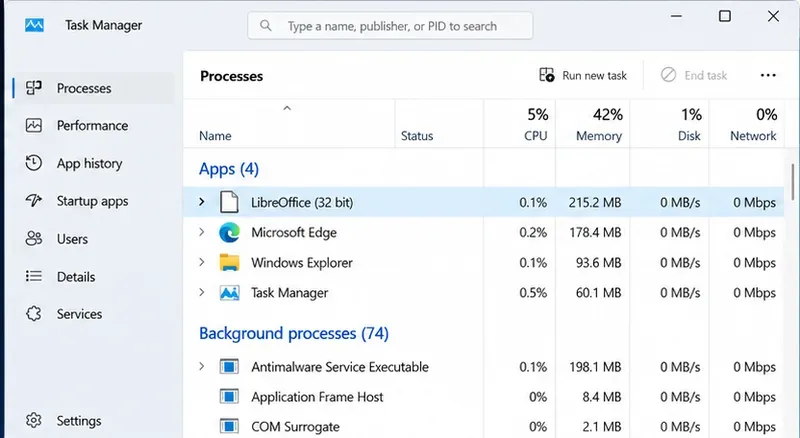Expand the LibreOffice (32 bit) process group
Screen dimensions: 800x438
202,202
